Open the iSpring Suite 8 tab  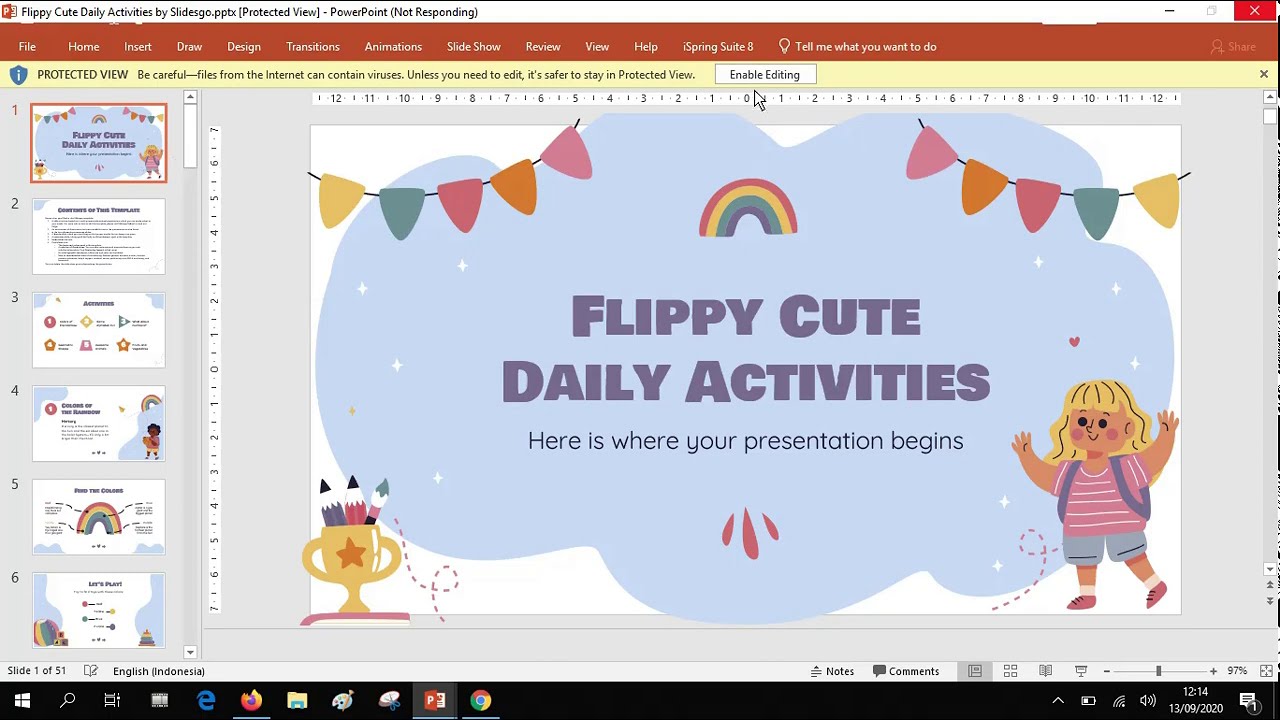click(718, 47)
